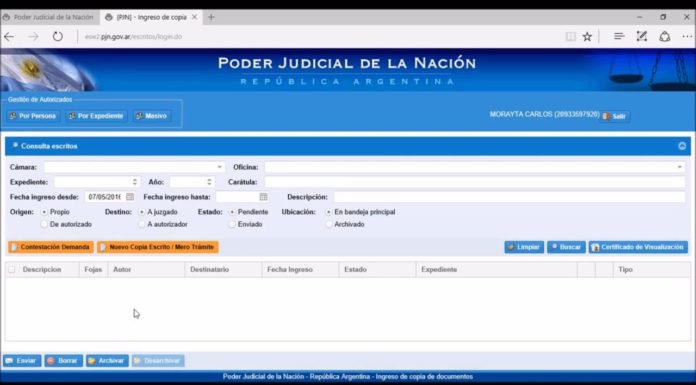Screen dimensions: 696x385
Task: Select Origen Propio radio button
Action: [x=44, y=212]
